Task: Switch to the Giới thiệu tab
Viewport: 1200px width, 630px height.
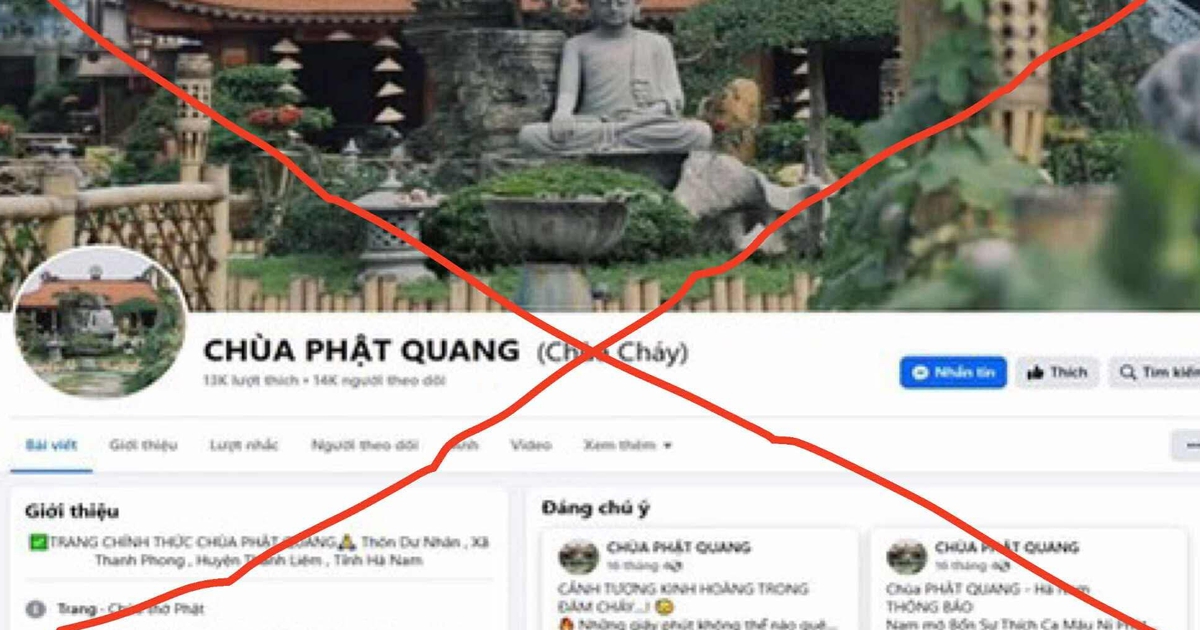Action: (x=143, y=445)
